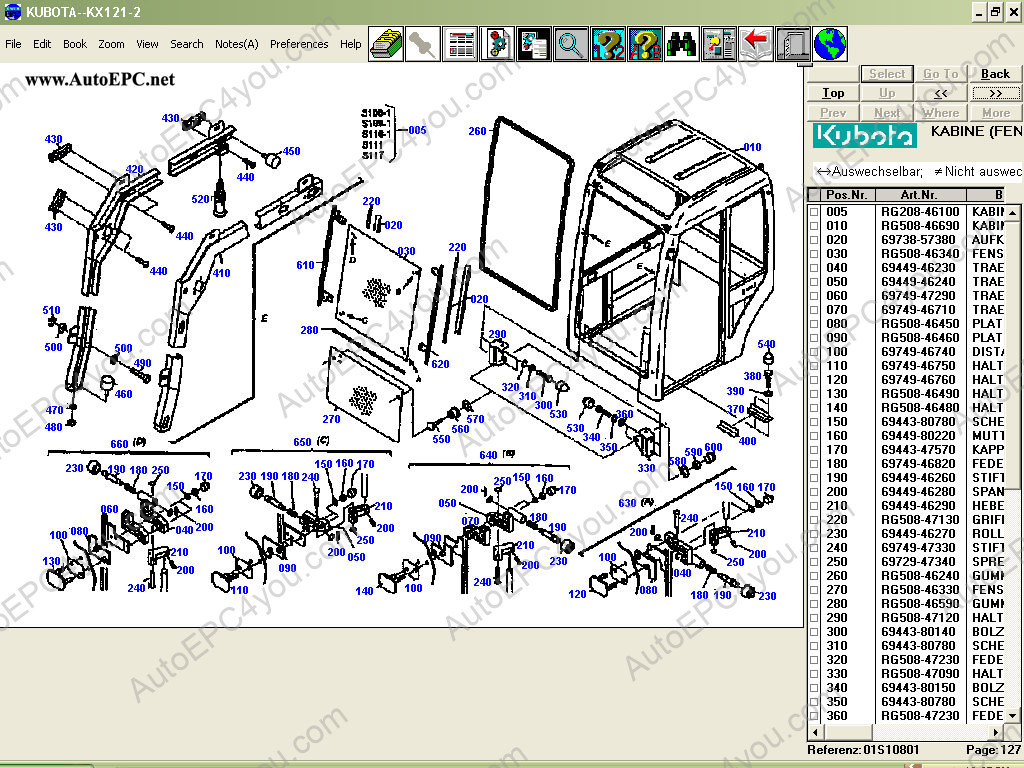This screenshot has height=768, width=1024.
Task: Open the Notes(A) menu
Action: [x=236, y=44]
